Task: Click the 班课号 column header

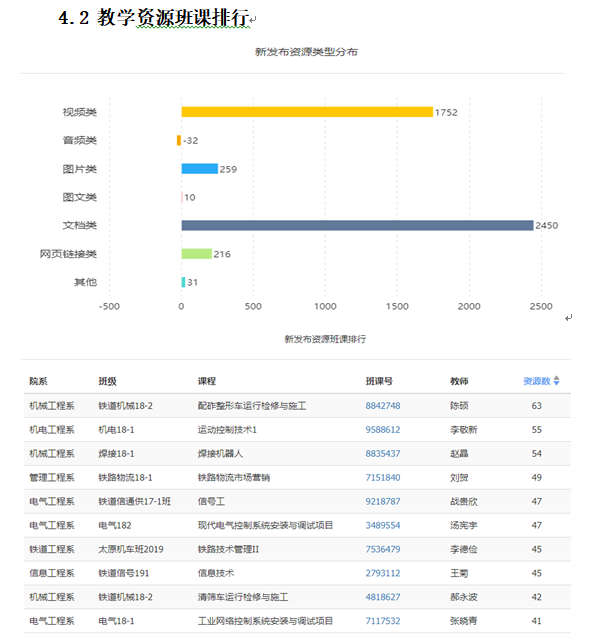Action: (x=379, y=381)
